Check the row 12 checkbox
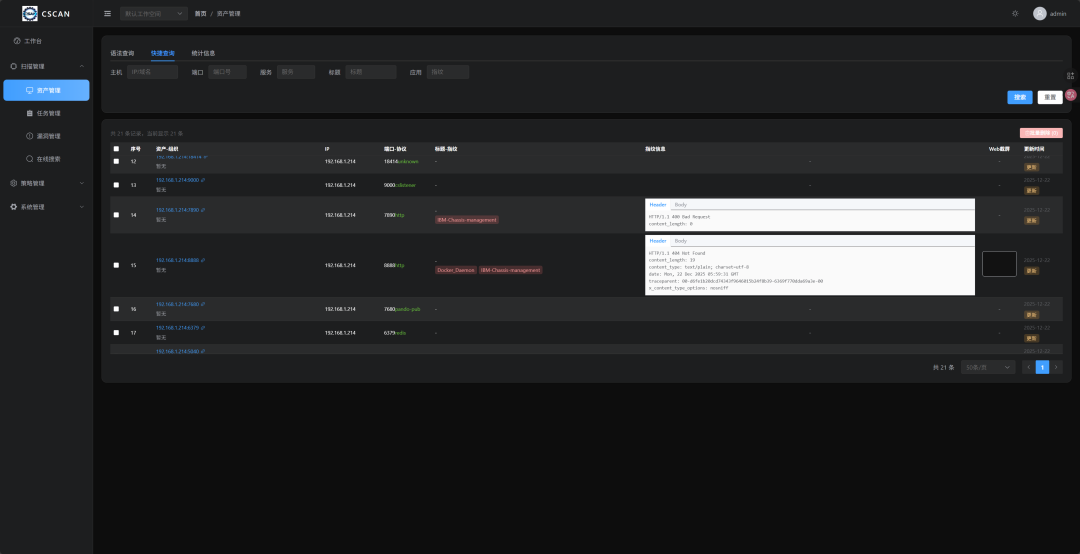Viewport: 1080px width, 554px height. point(116,161)
